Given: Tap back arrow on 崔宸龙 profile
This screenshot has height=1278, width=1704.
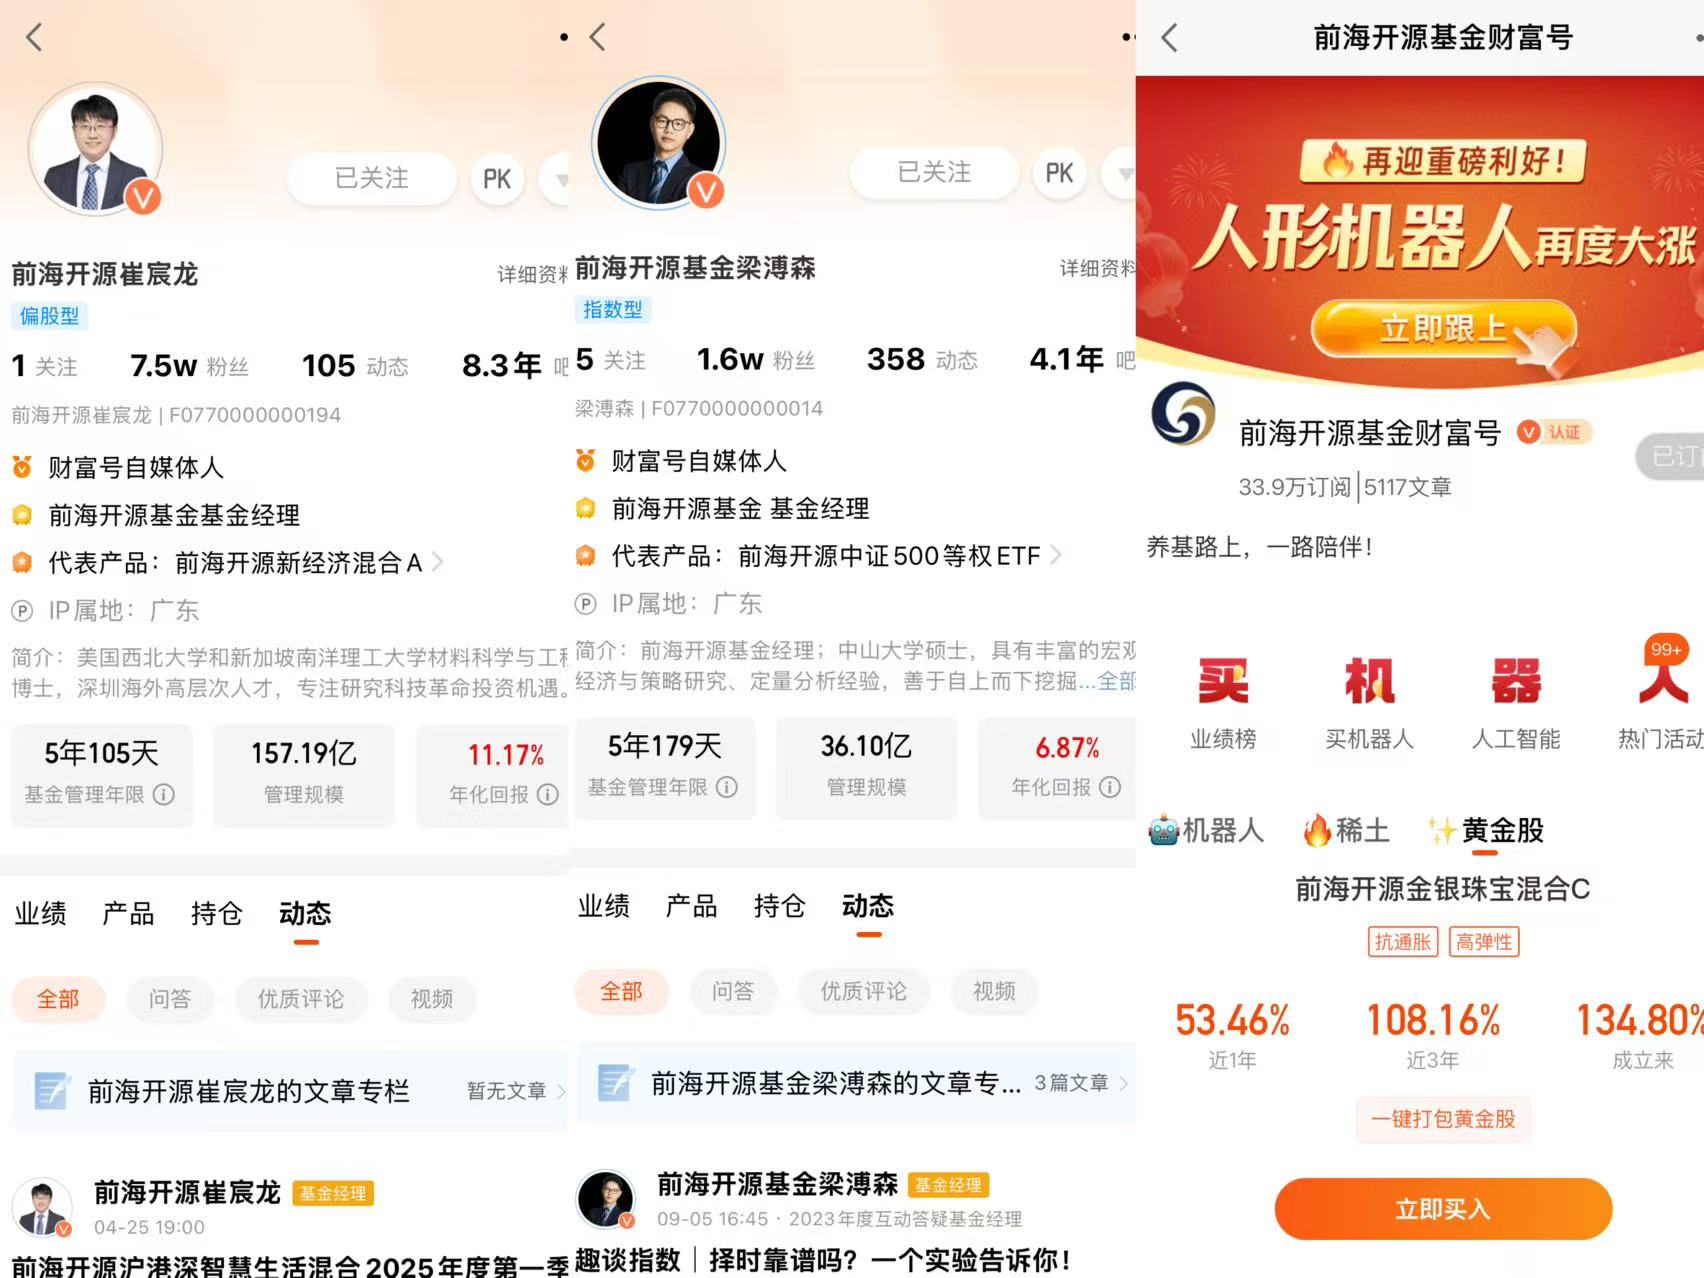Looking at the screenshot, I should (35, 38).
